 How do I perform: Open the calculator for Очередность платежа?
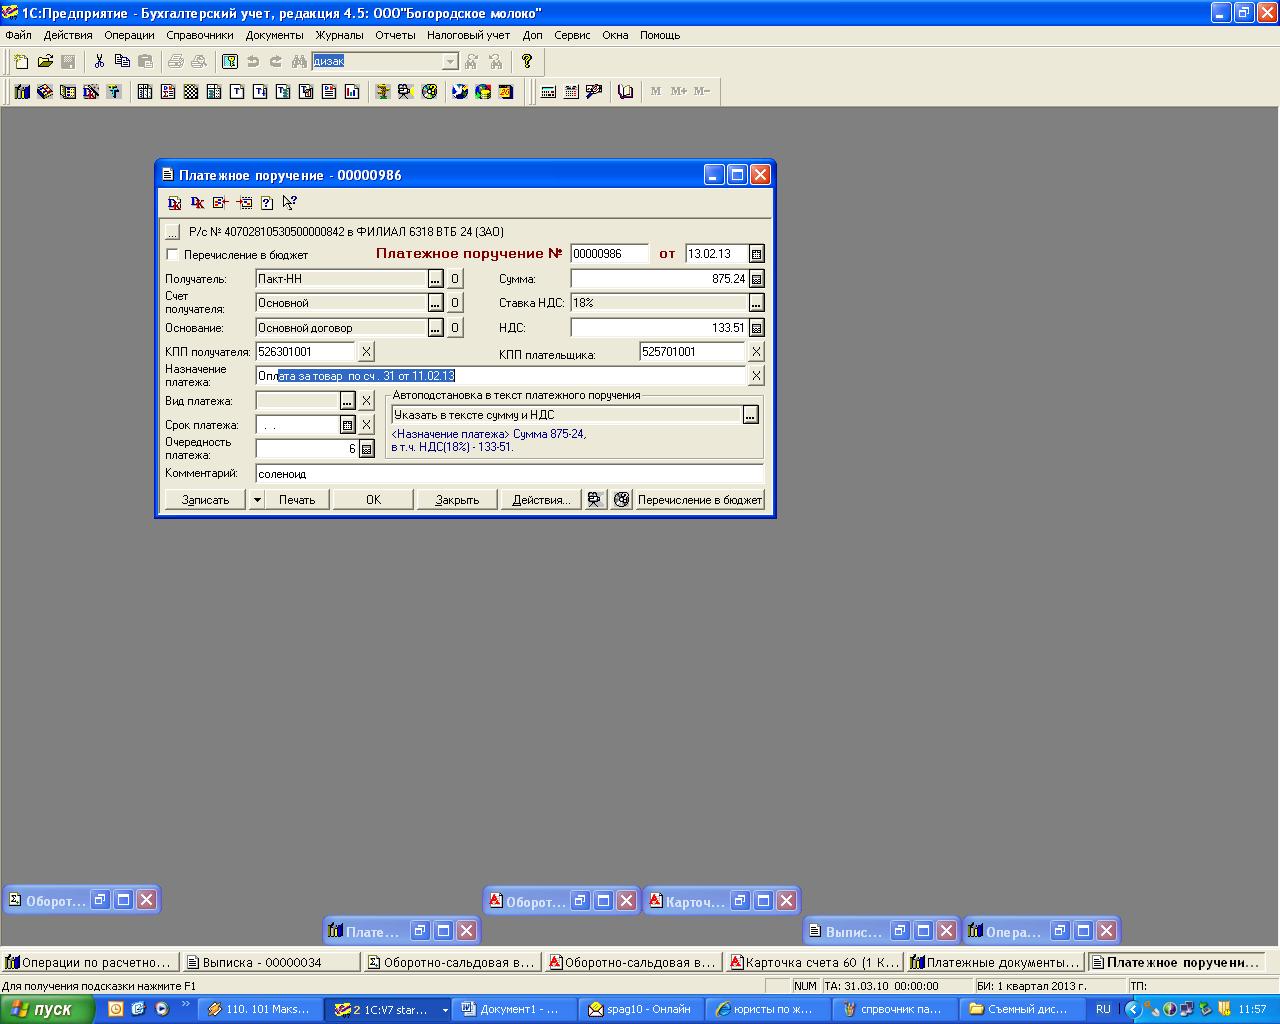click(367, 449)
